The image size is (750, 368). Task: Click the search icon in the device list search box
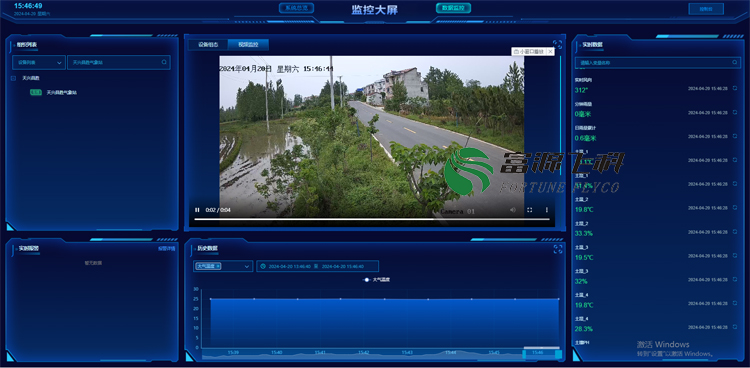[x=164, y=62]
